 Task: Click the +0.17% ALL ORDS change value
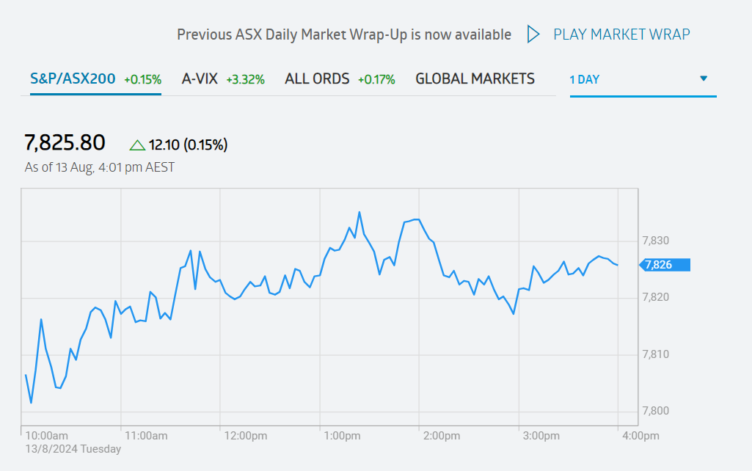click(376, 80)
